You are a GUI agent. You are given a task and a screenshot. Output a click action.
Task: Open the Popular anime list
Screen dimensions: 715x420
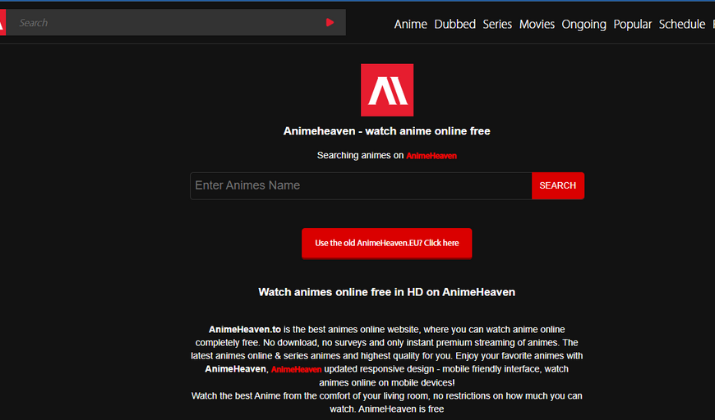click(x=632, y=24)
